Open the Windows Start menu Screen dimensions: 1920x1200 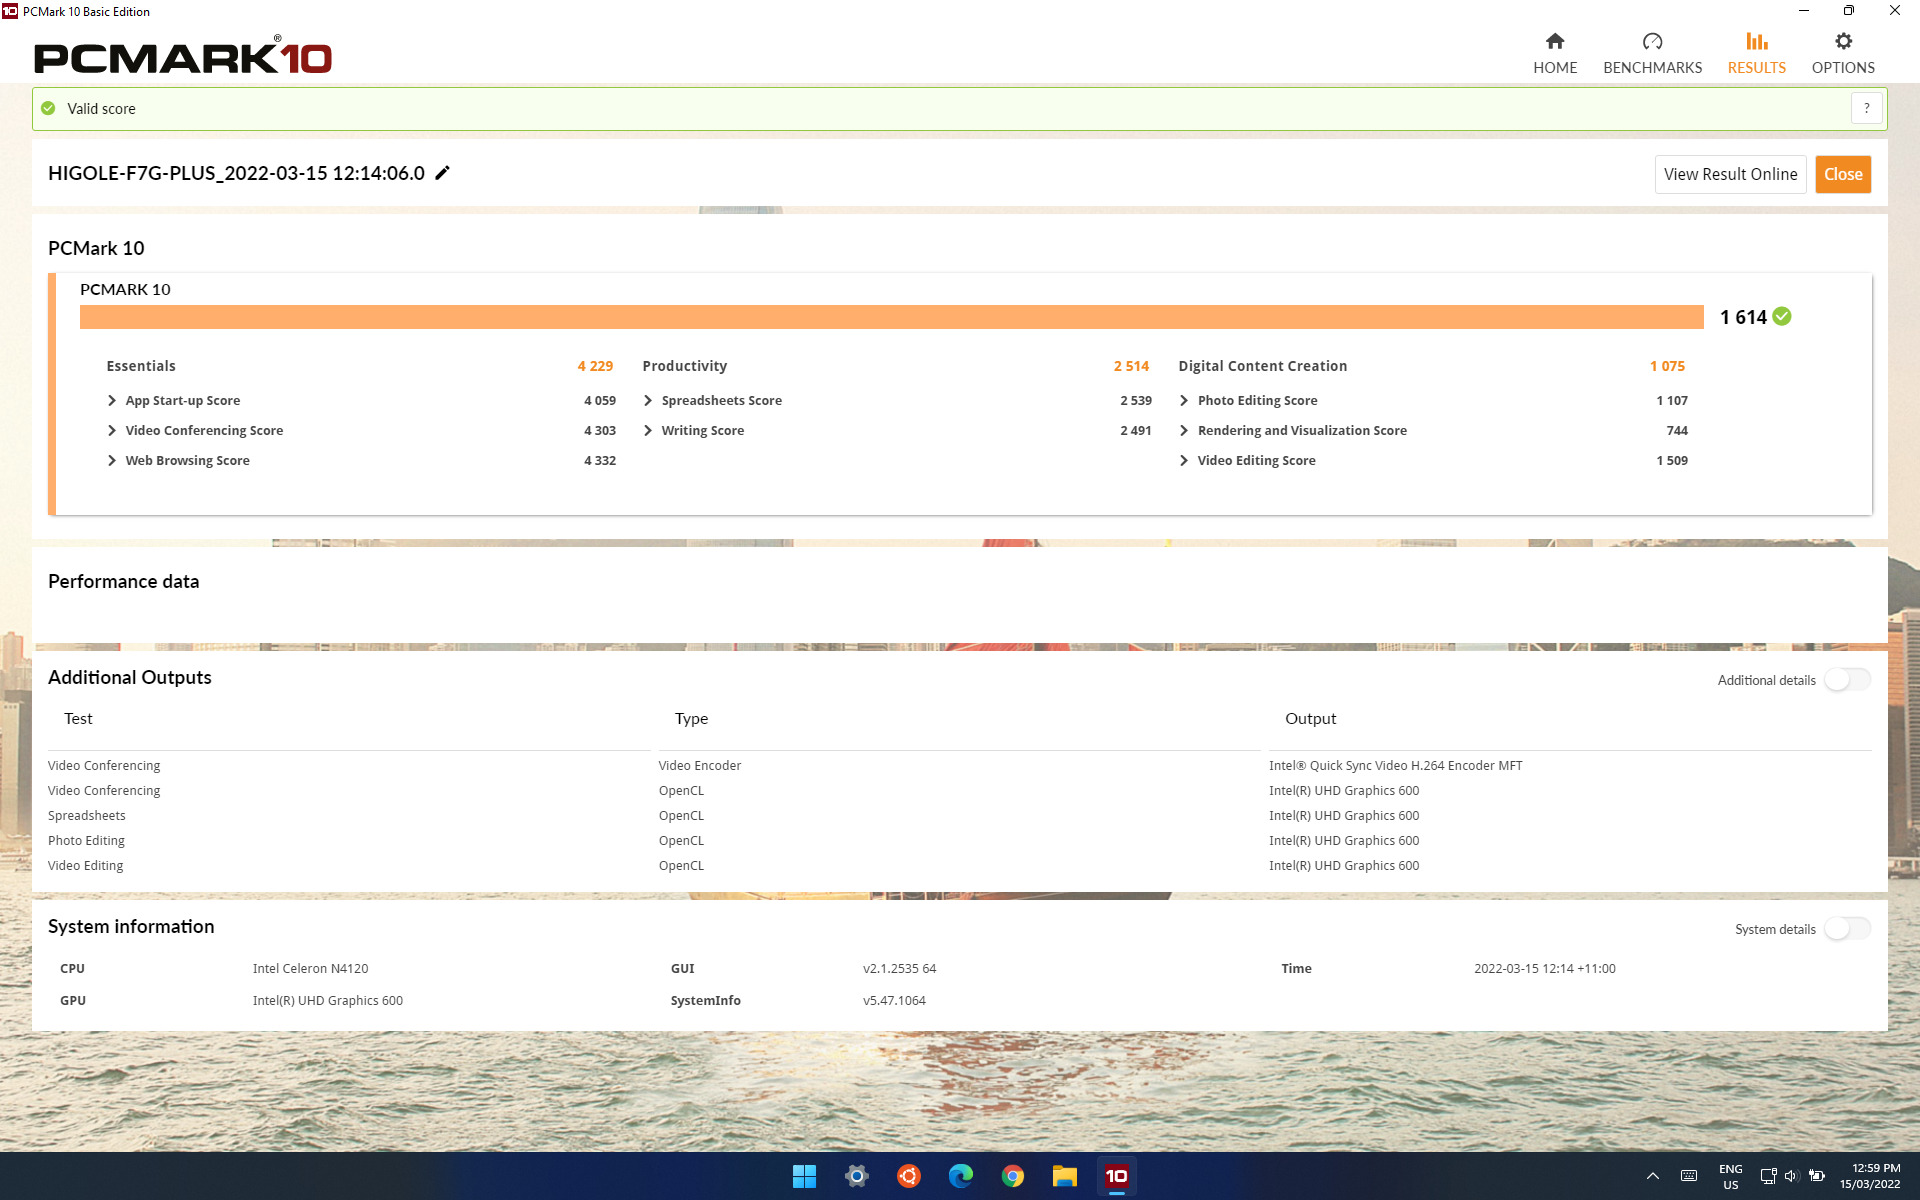(804, 1176)
